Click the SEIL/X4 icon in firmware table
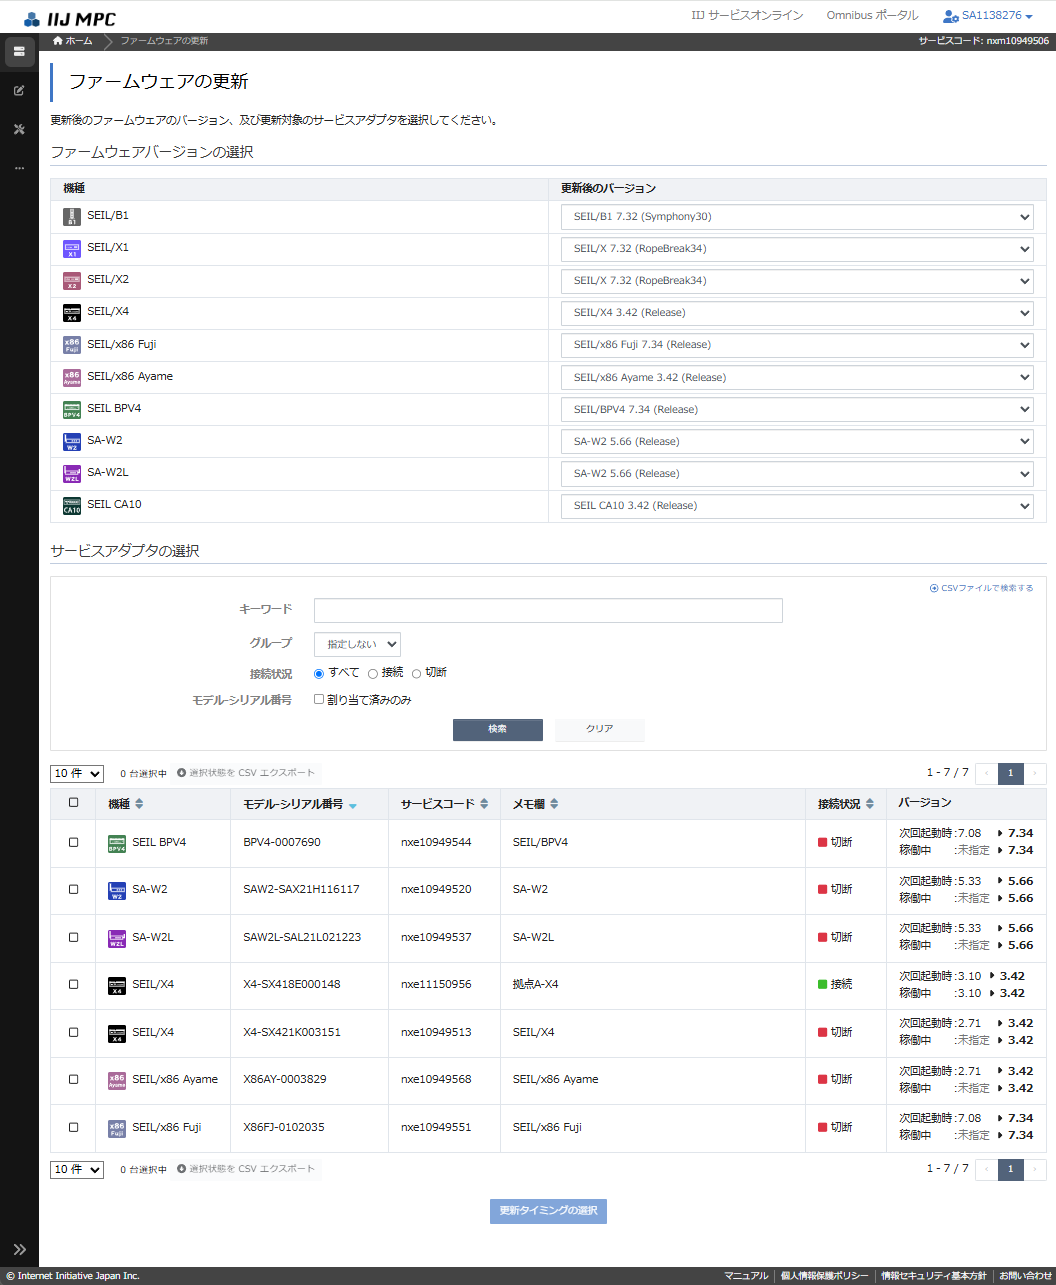This screenshot has height=1285, width=1056. pyautogui.click(x=72, y=313)
